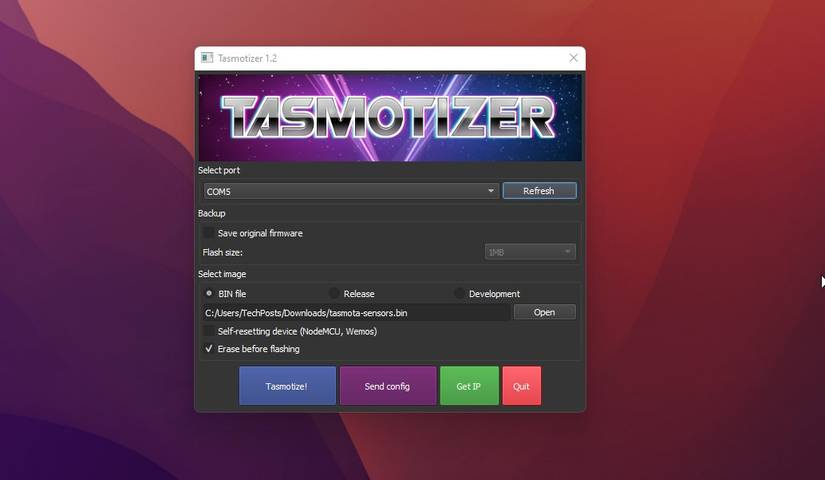Click the Flash size: label
This screenshot has width=825, height=480.
click(x=223, y=252)
